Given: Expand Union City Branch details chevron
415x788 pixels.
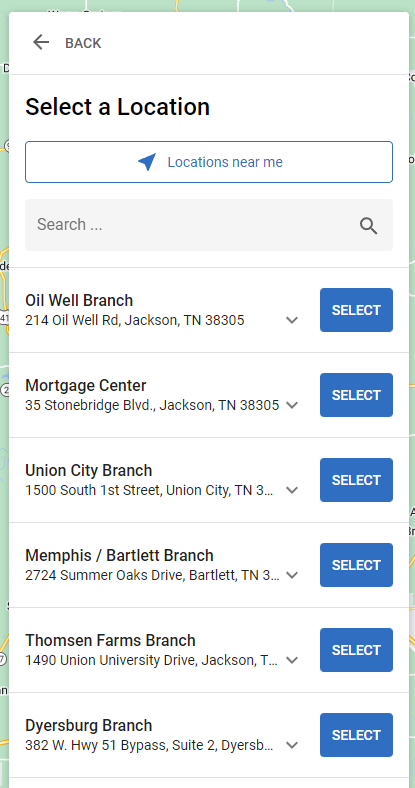Looking at the screenshot, I should [x=292, y=490].
